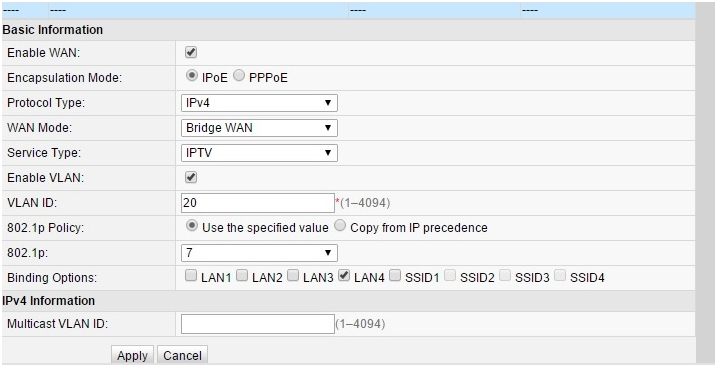Uncheck the LAN4 binding option
Image resolution: width=717 pixels, height=365 pixels.
344,276
